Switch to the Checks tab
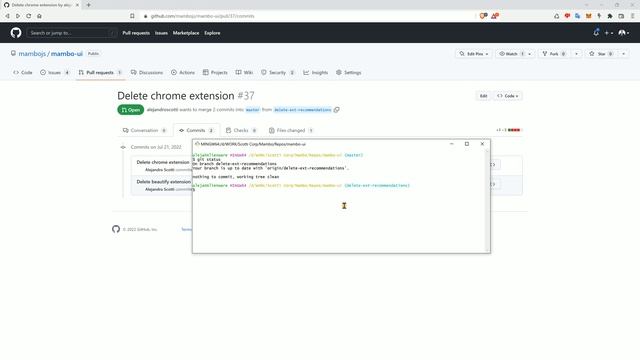Image resolution: width=640 pixels, height=360 pixels. click(241, 130)
